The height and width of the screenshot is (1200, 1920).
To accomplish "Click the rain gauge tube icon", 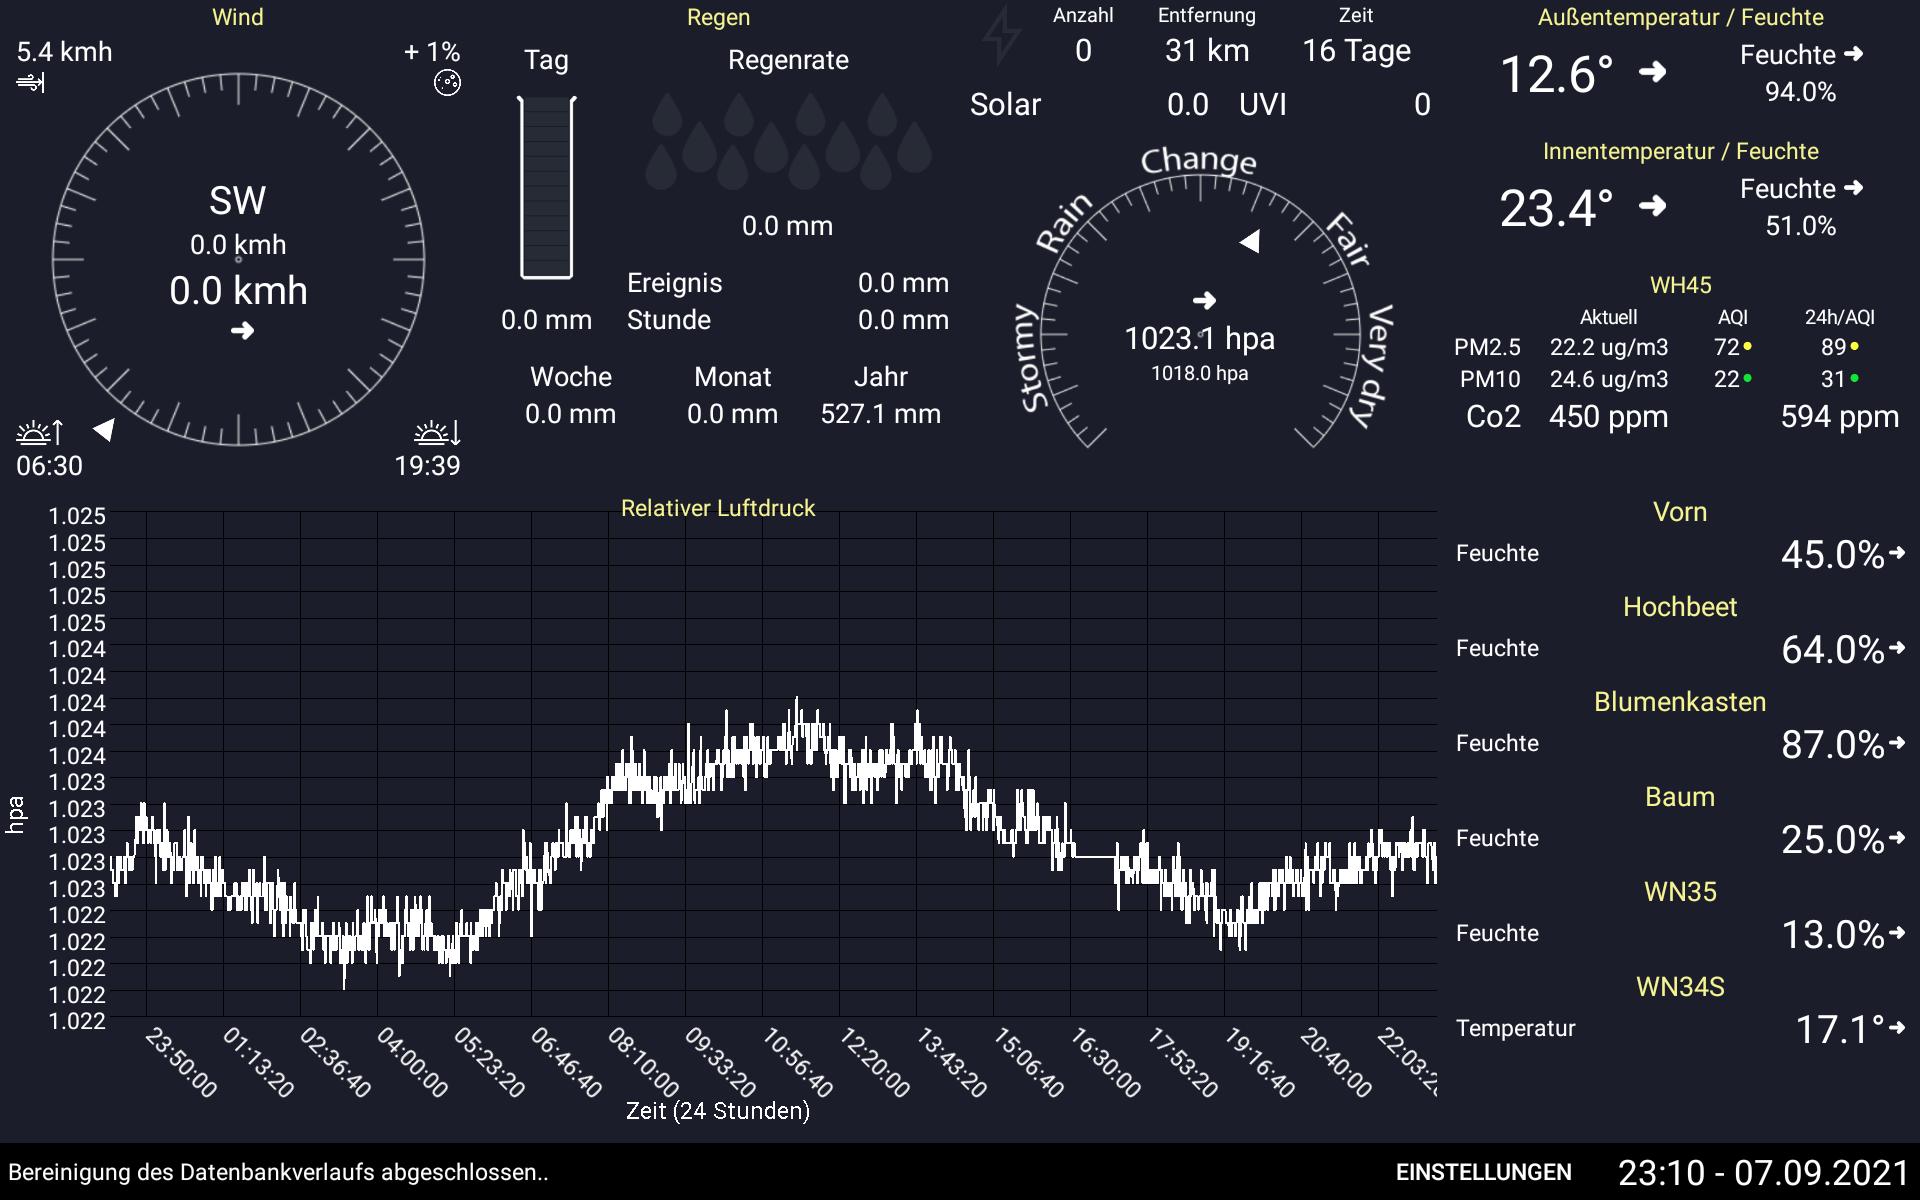I will click(x=546, y=188).
